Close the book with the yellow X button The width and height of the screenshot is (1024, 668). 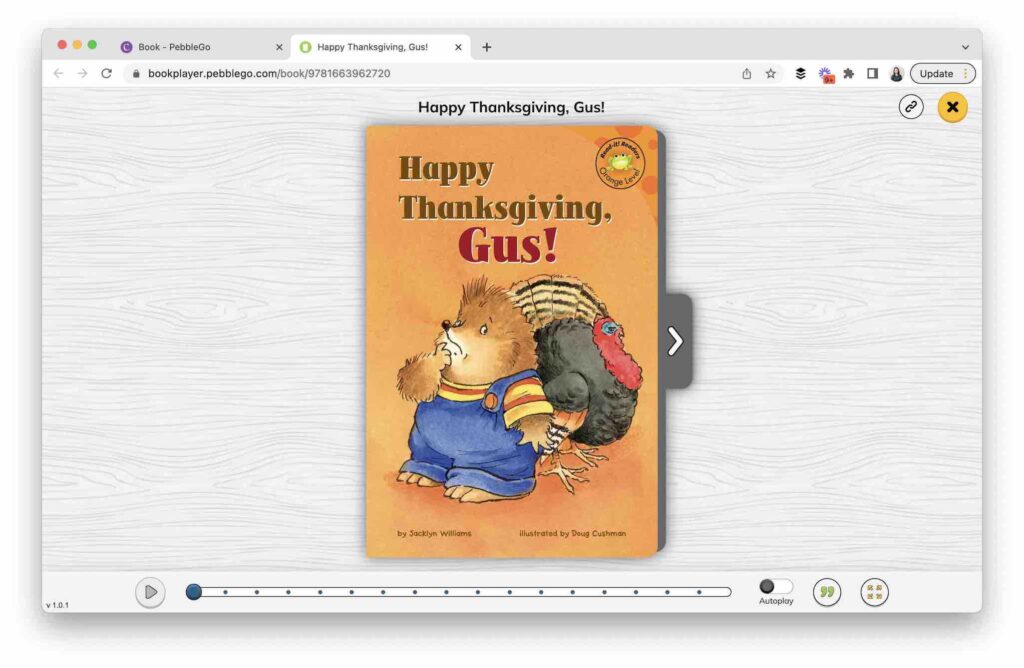952,107
